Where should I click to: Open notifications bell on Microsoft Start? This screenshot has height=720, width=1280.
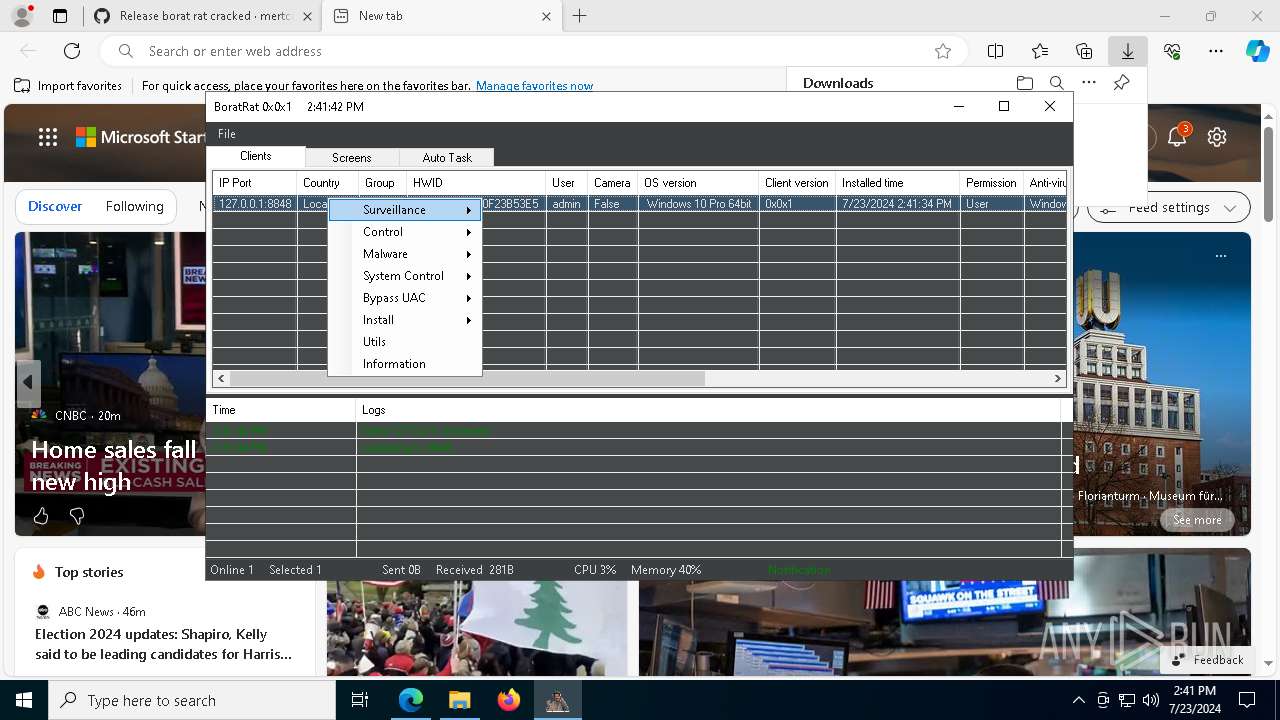[x=1177, y=137]
